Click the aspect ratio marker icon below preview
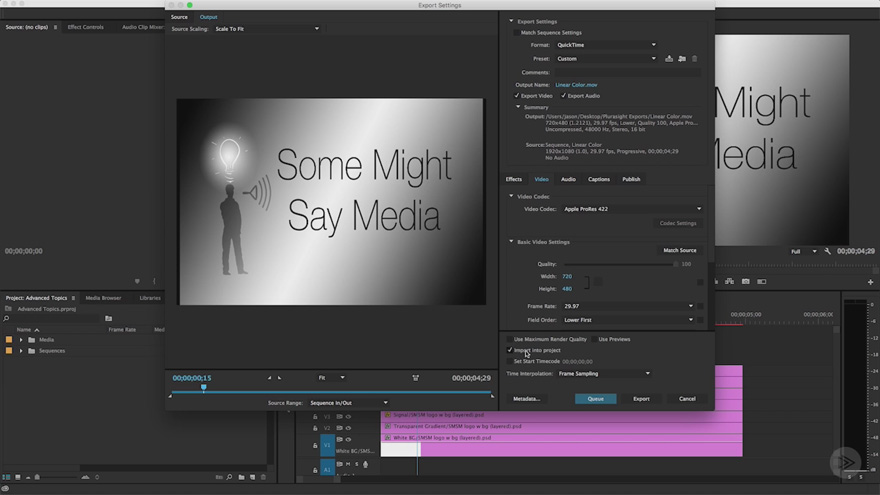The width and height of the screenshot is (880, 495). point(415,378)
